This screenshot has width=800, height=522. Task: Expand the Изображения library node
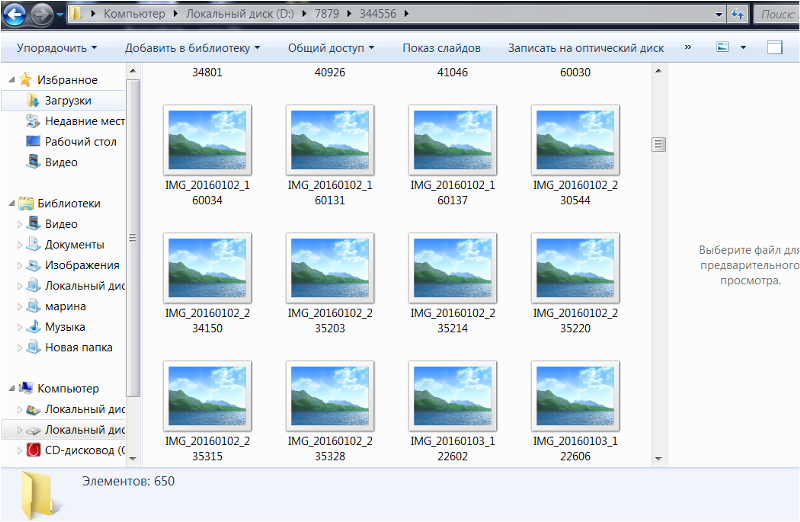click(19, 265)
